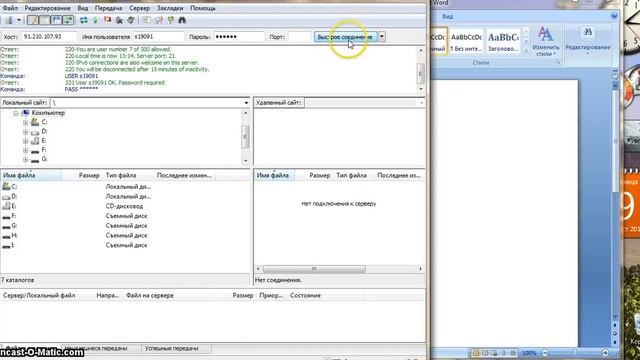This screenshot has width=640, height=360.
Task: Open the Помощь menu
Action: click(203, 8)
